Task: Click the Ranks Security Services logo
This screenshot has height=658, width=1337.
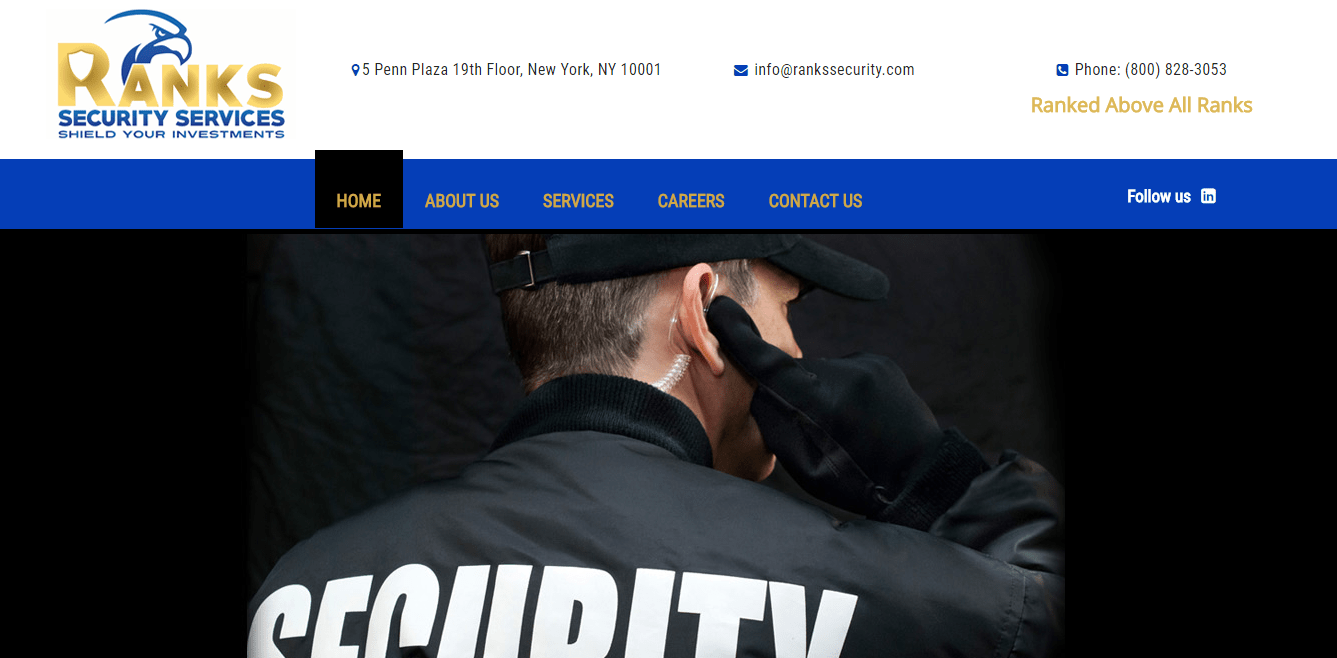Action: pyautogui.click(x=171, y=75)
